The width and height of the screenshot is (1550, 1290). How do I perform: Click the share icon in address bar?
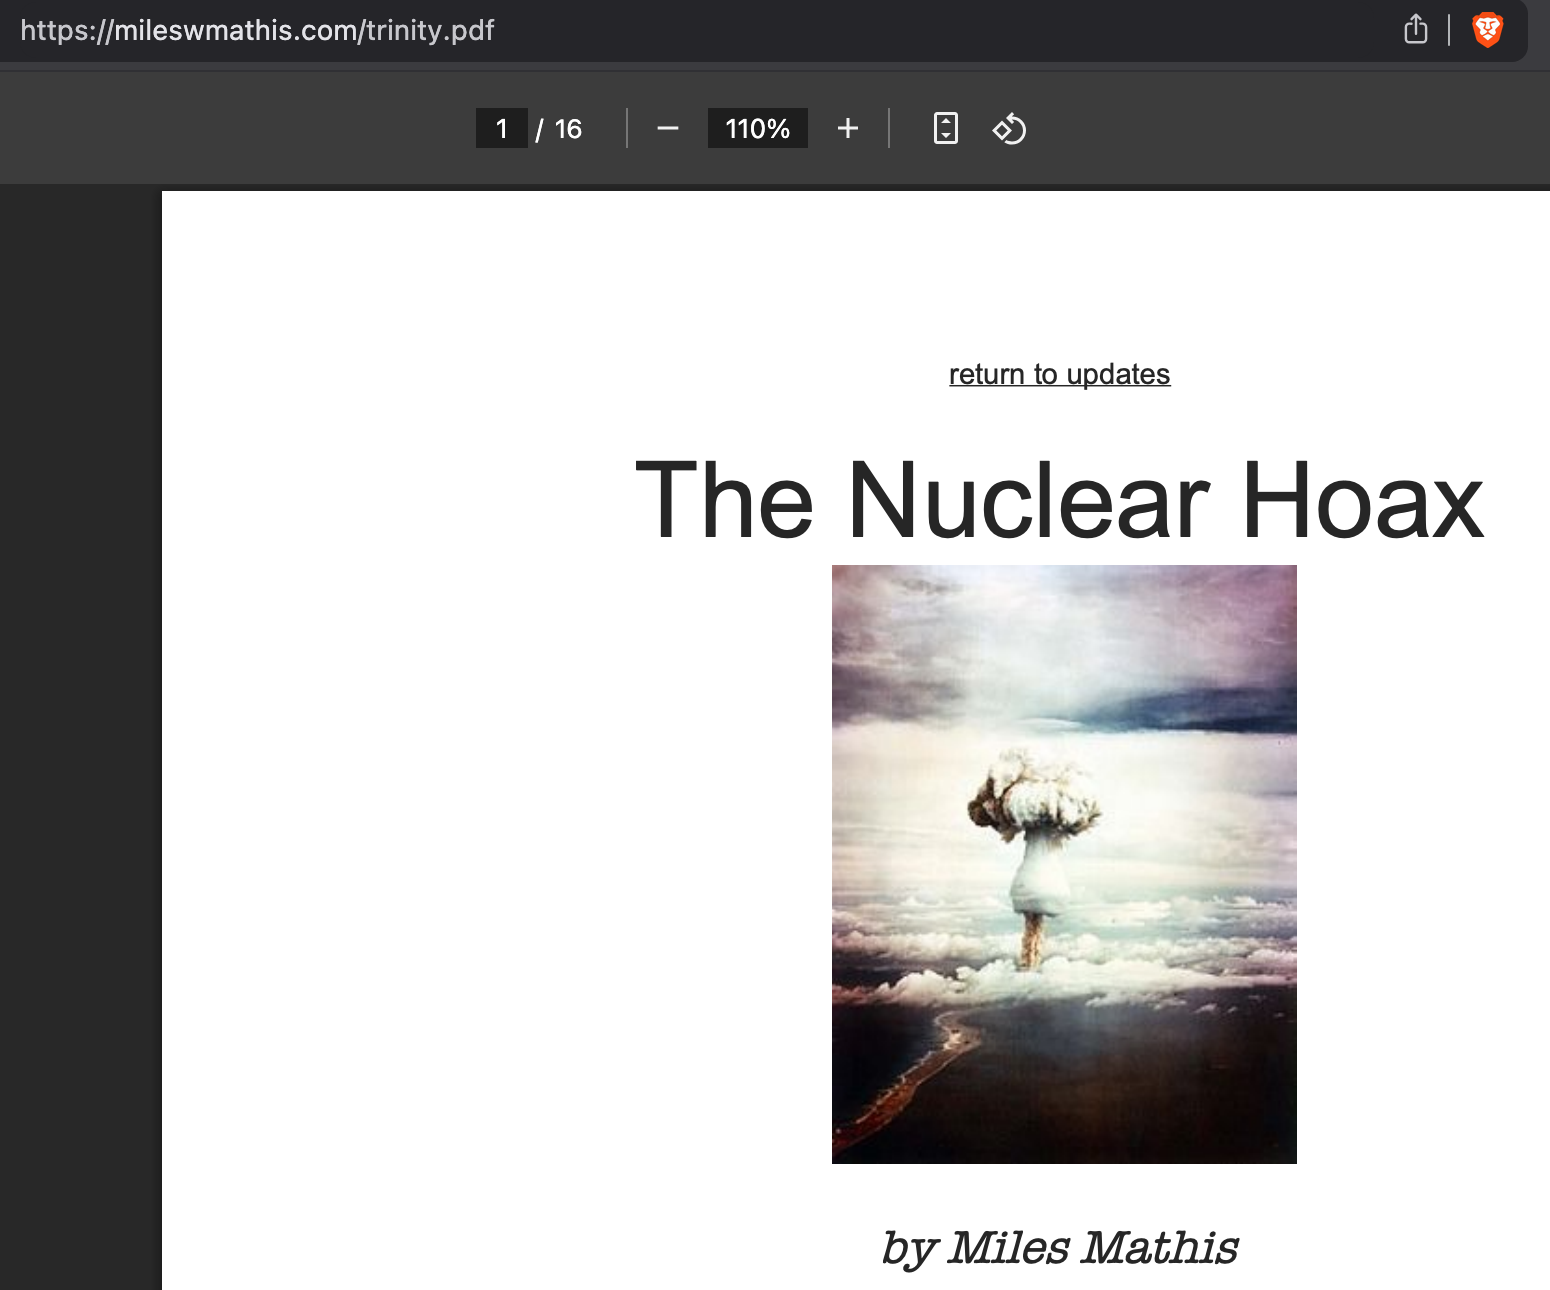coord(1415,29)
